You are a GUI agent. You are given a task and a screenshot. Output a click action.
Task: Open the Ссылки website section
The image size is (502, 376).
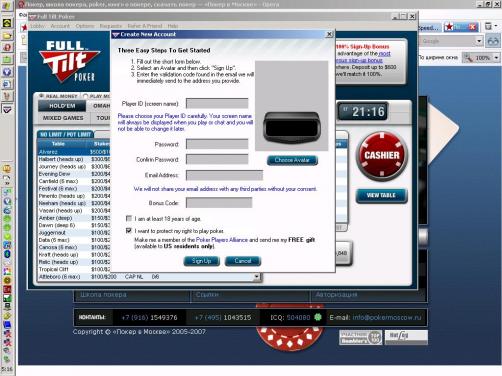point(207,295)
